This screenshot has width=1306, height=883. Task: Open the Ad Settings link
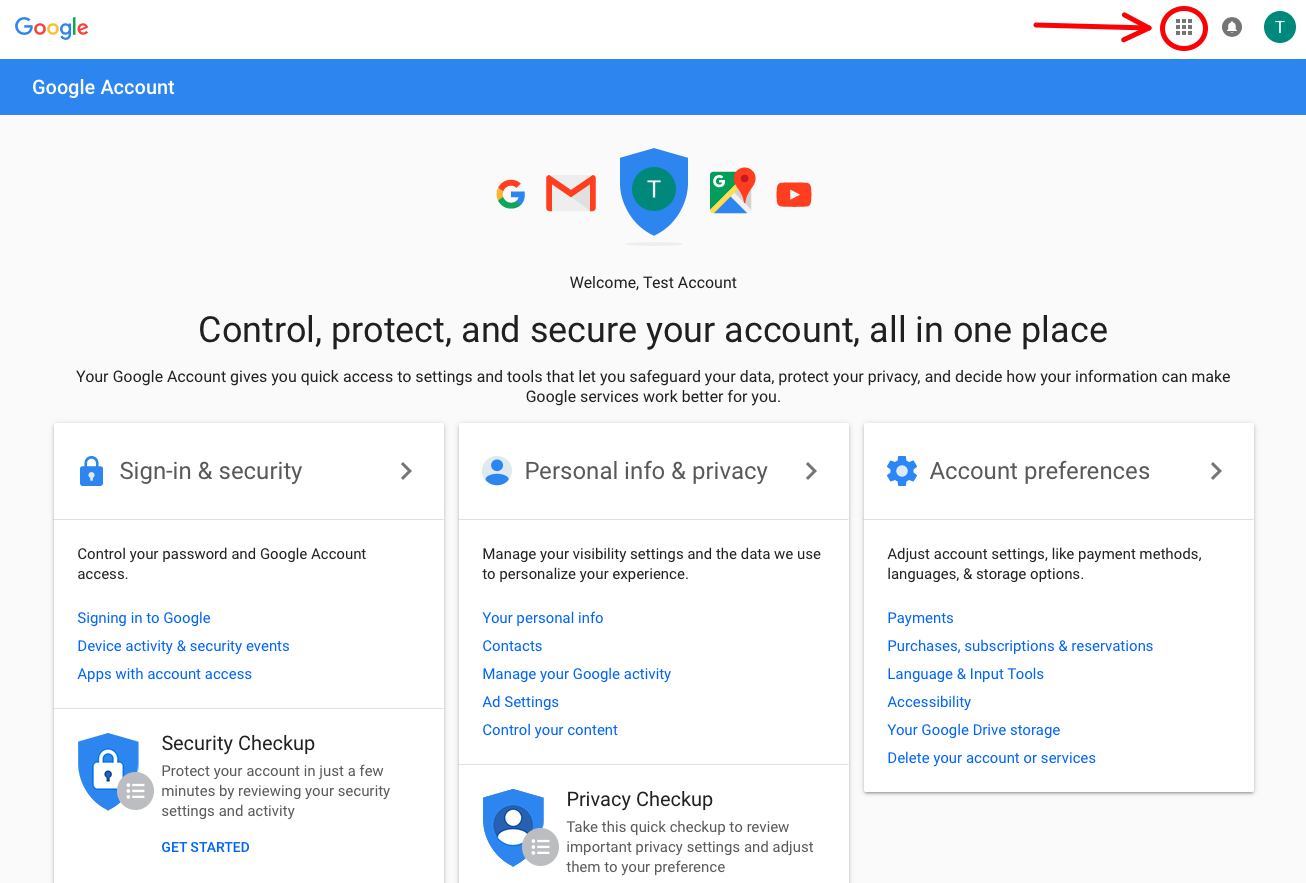click(x=520, y=702)
